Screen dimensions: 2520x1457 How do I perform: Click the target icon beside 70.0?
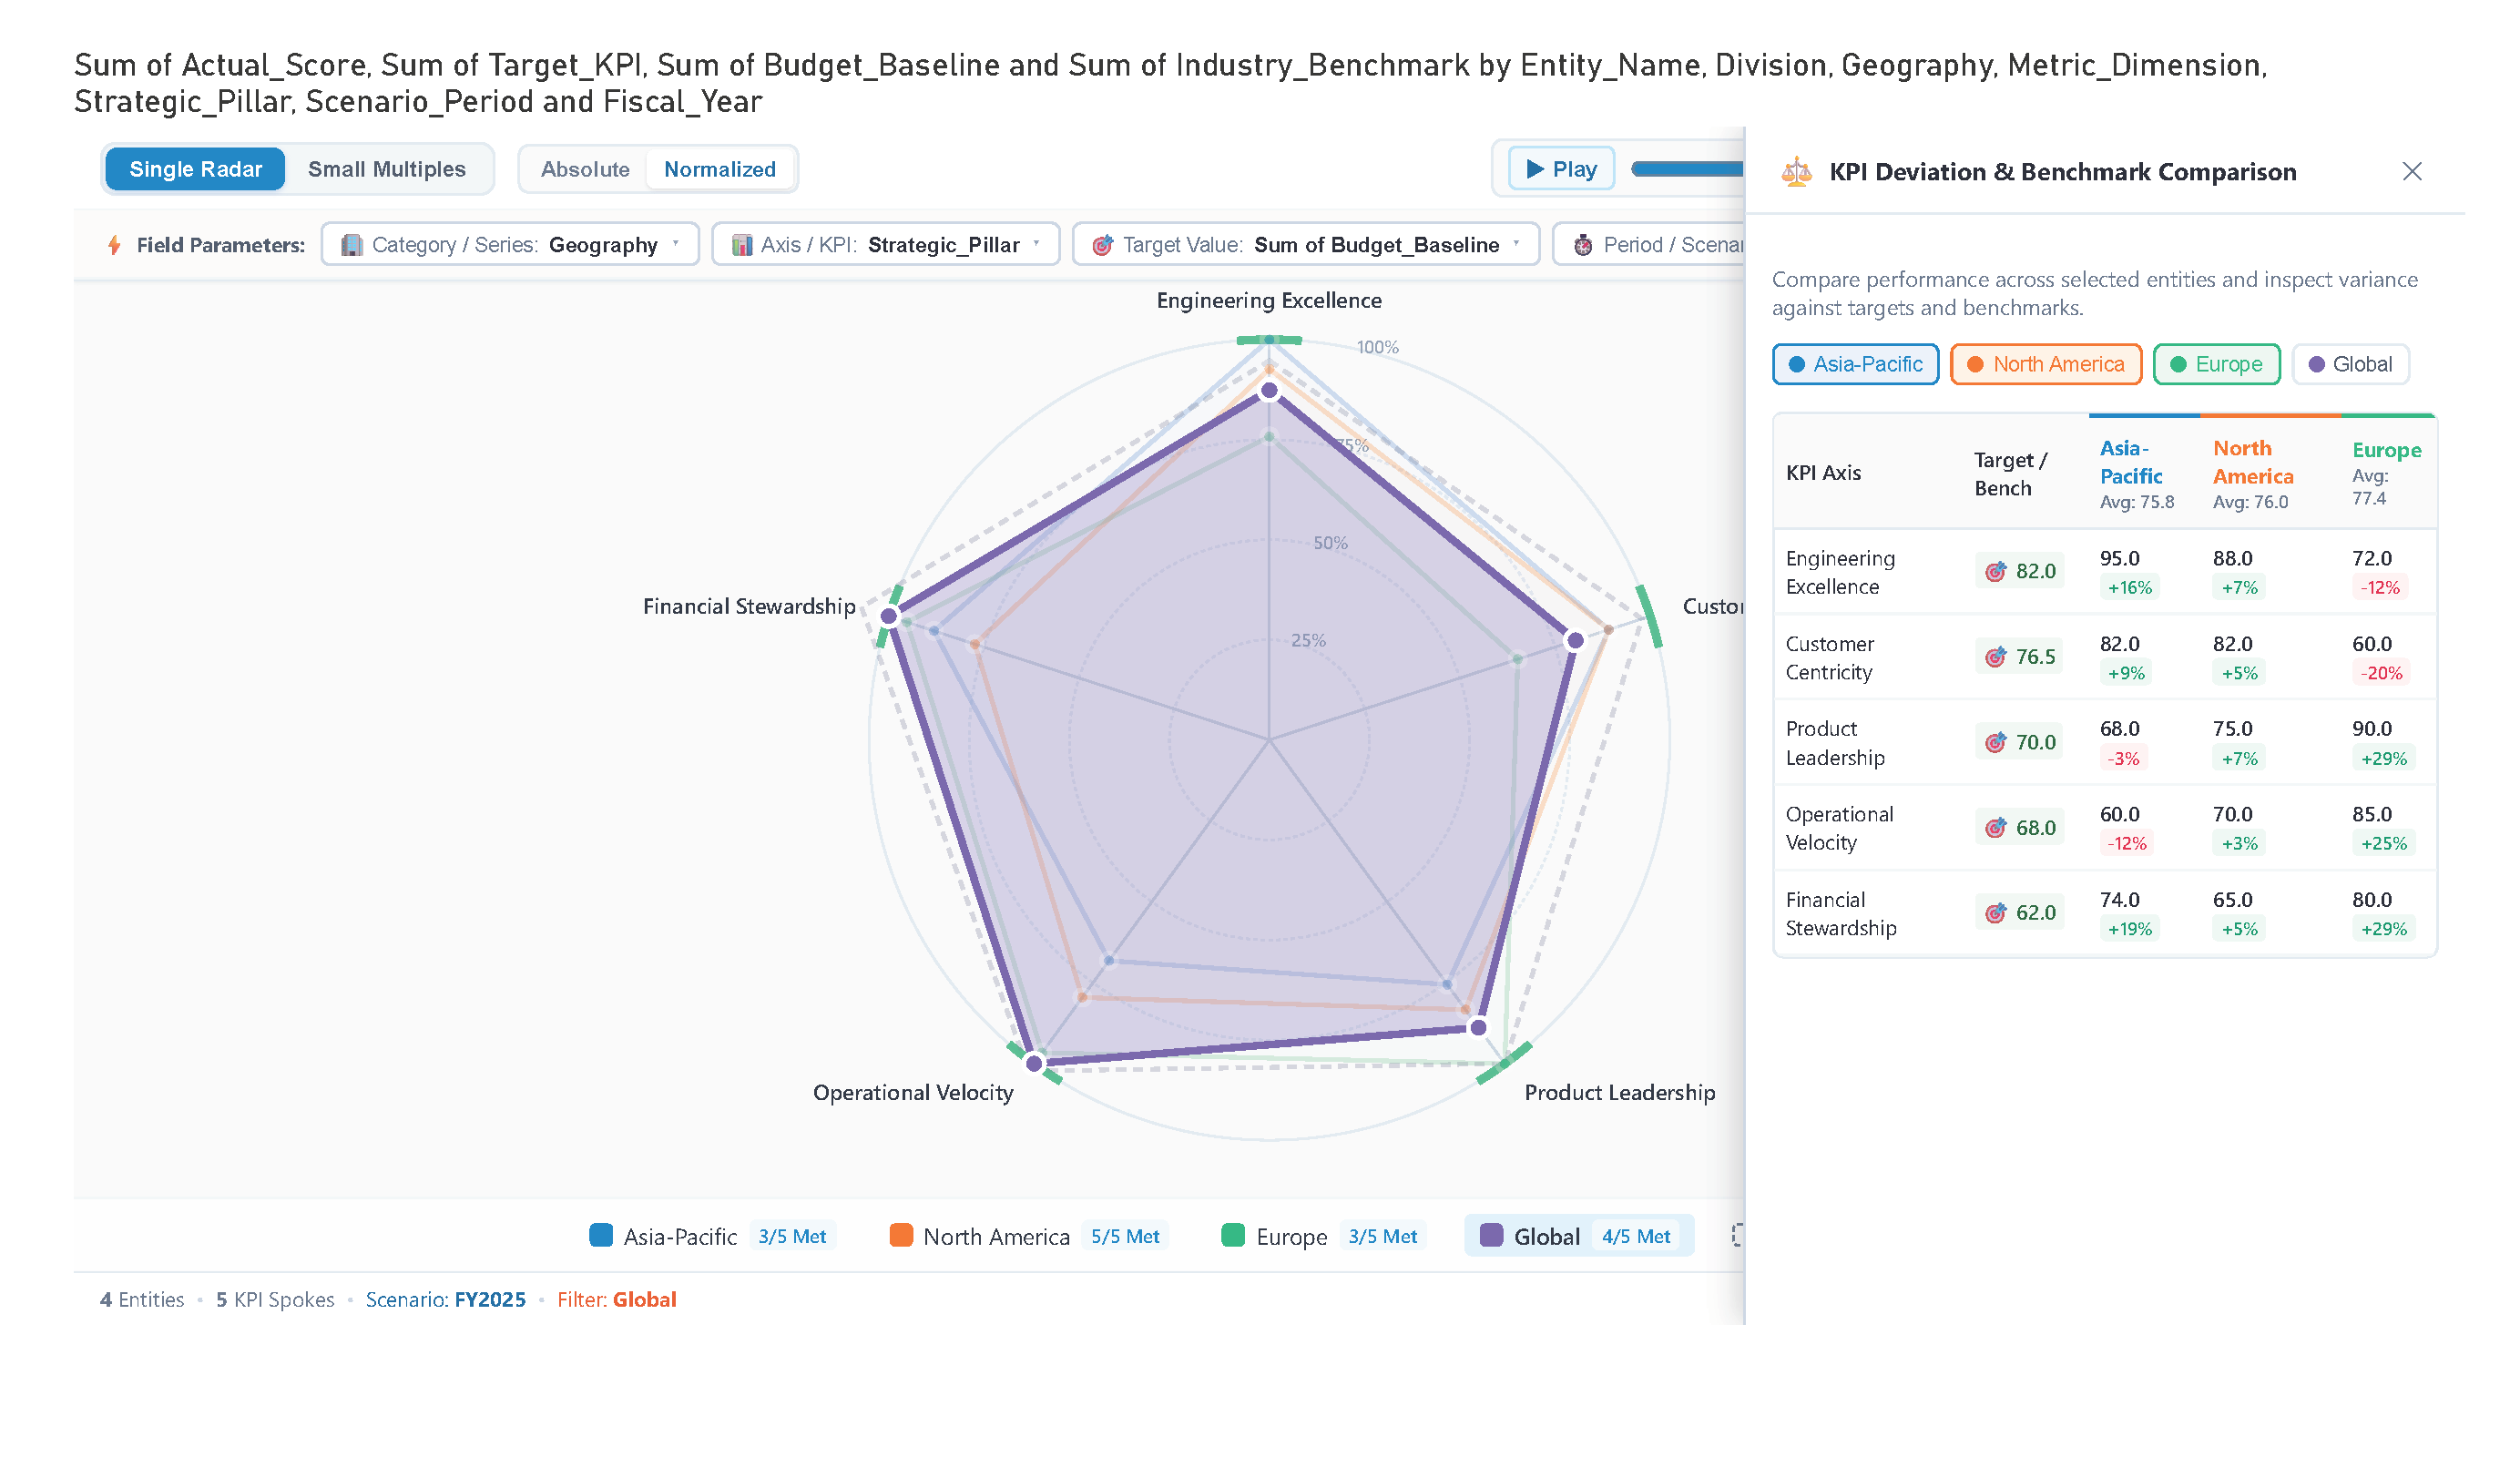[1995, 742]
